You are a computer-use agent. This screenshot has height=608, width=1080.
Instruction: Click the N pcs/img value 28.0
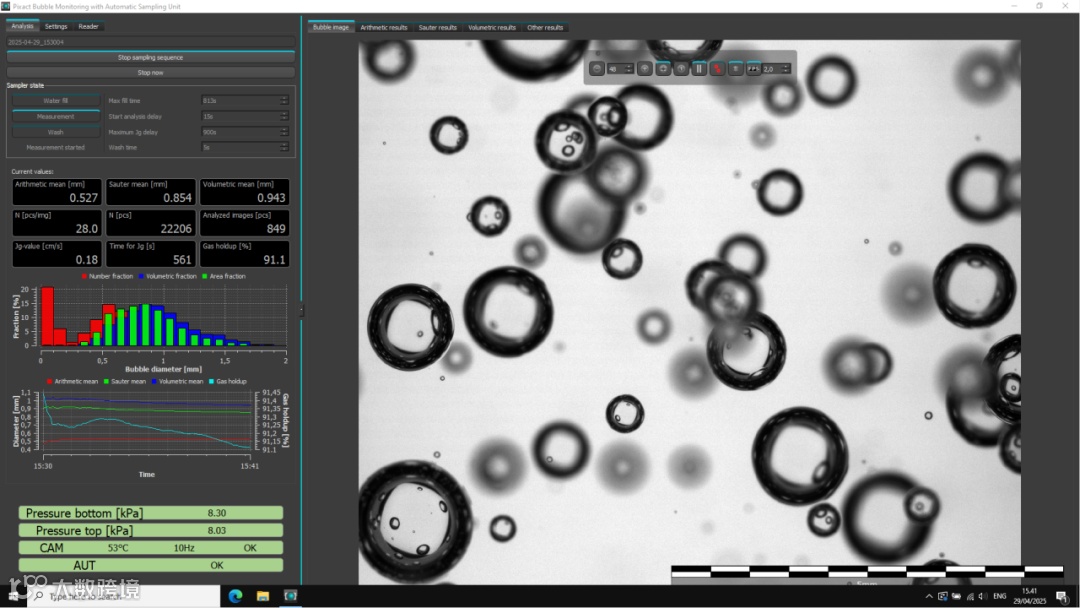pos(87,229)
